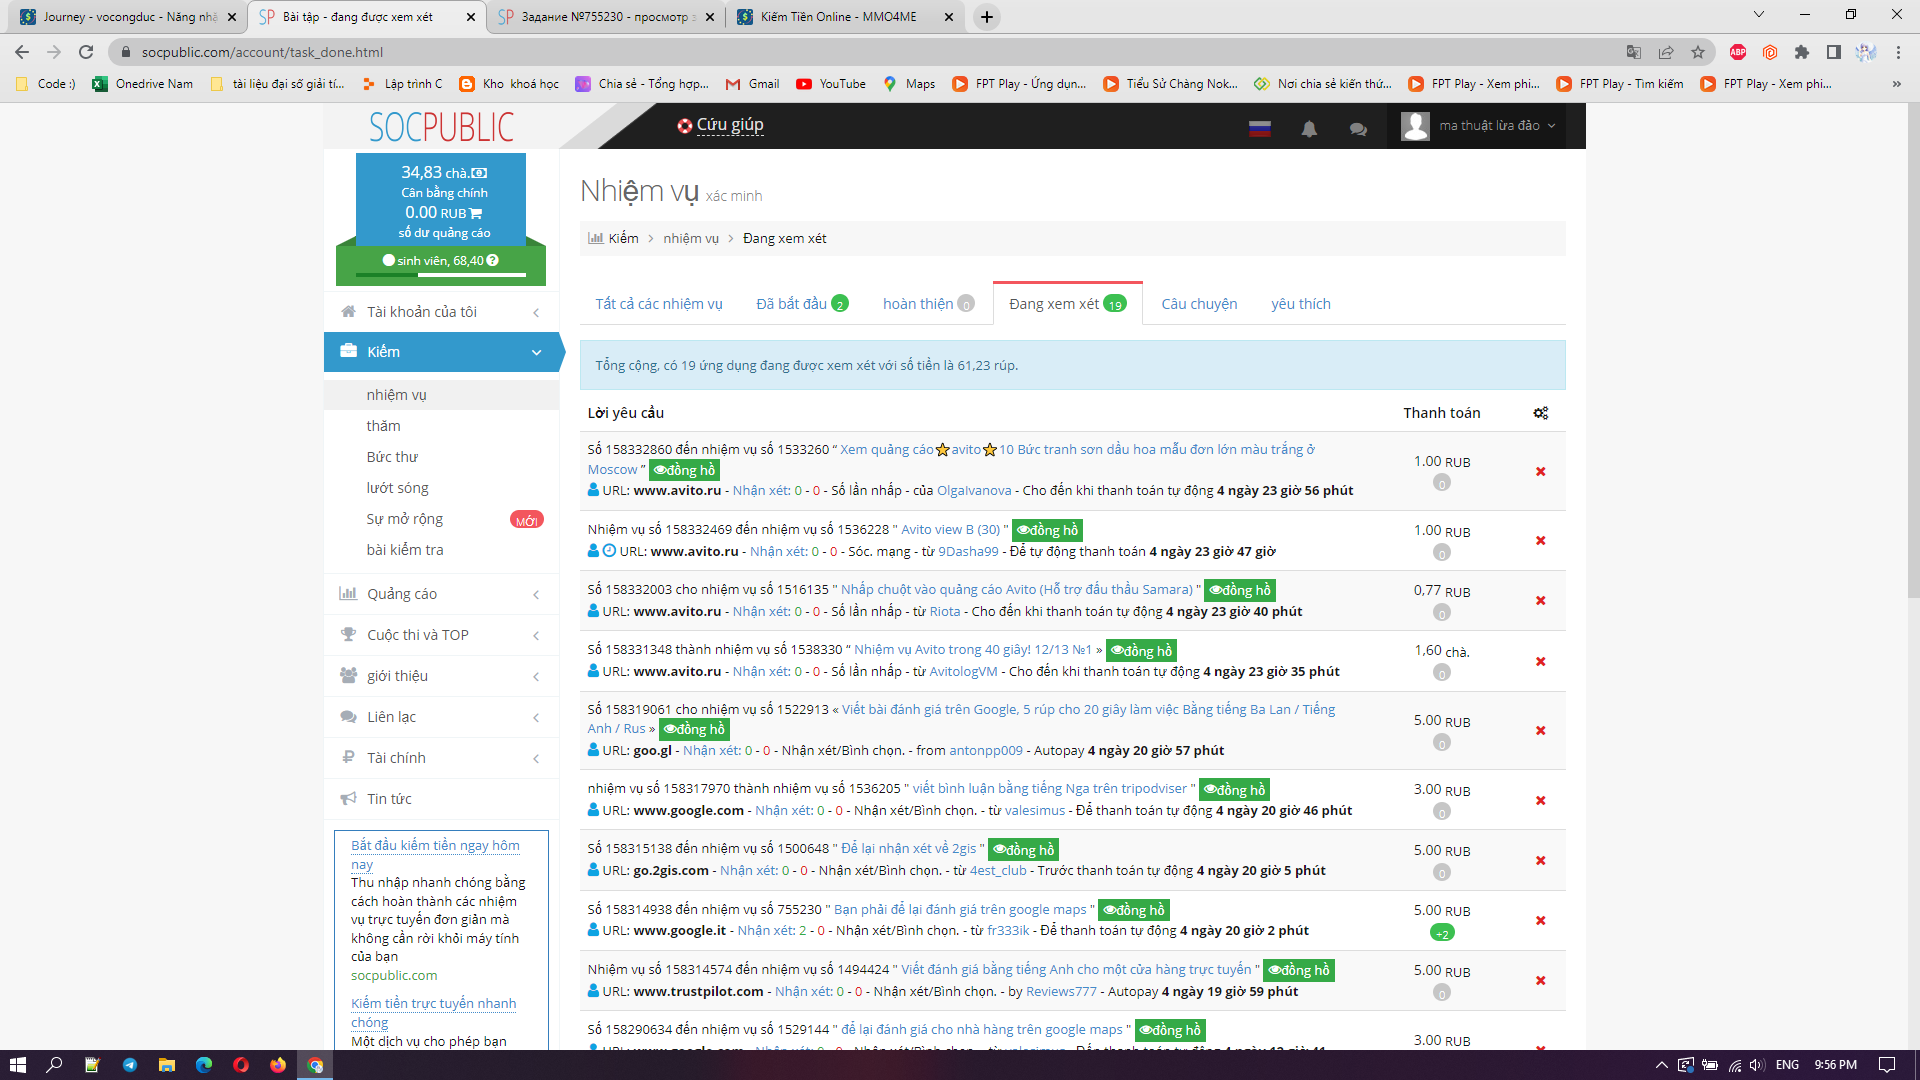Click the notification bell icon
The image size is (1920, 1080).
click(1308, 128)
